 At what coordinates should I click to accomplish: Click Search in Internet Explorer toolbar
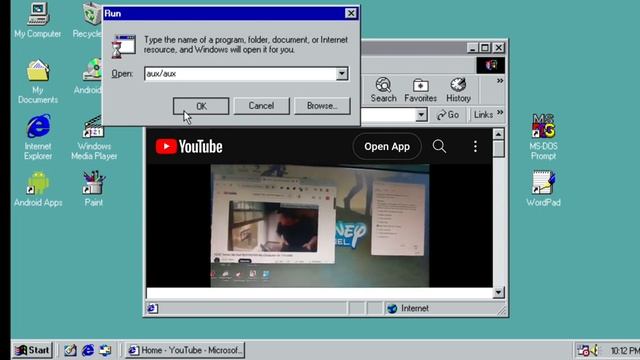[x=383, y=90]
